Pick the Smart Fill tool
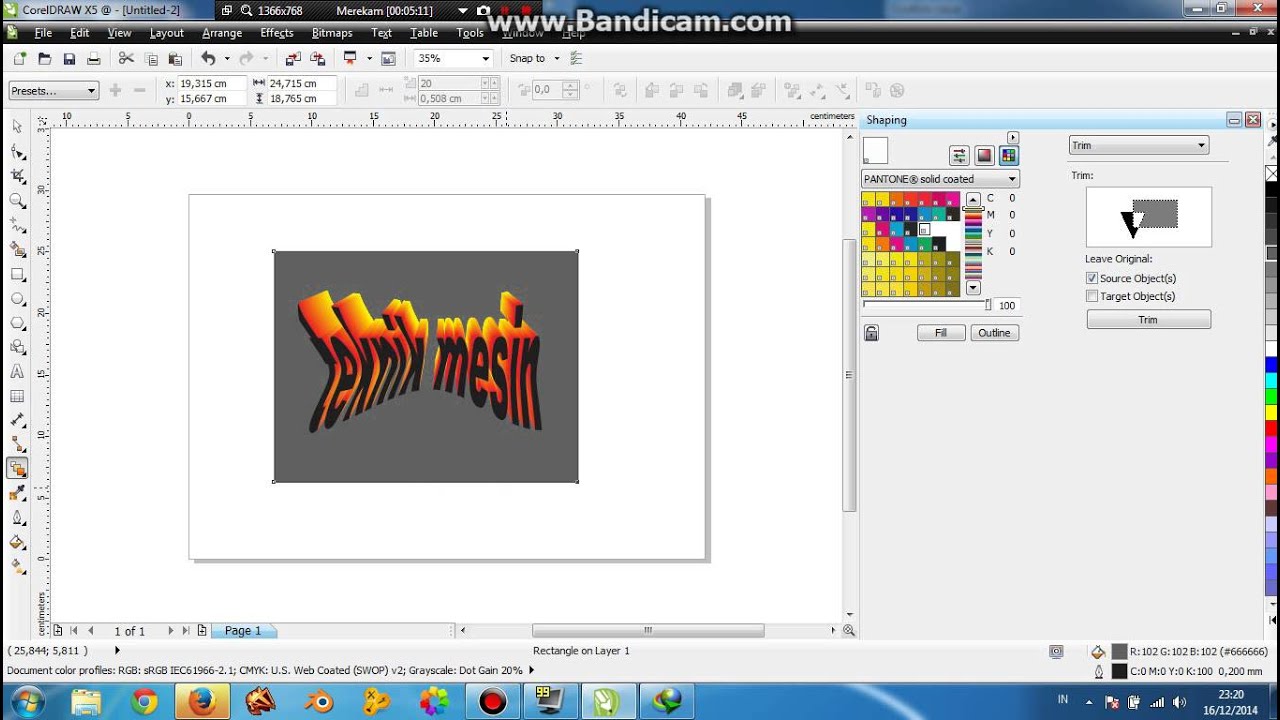Image resolution: width=1280 pixels, height=720 pixels. tap(17, 249)
